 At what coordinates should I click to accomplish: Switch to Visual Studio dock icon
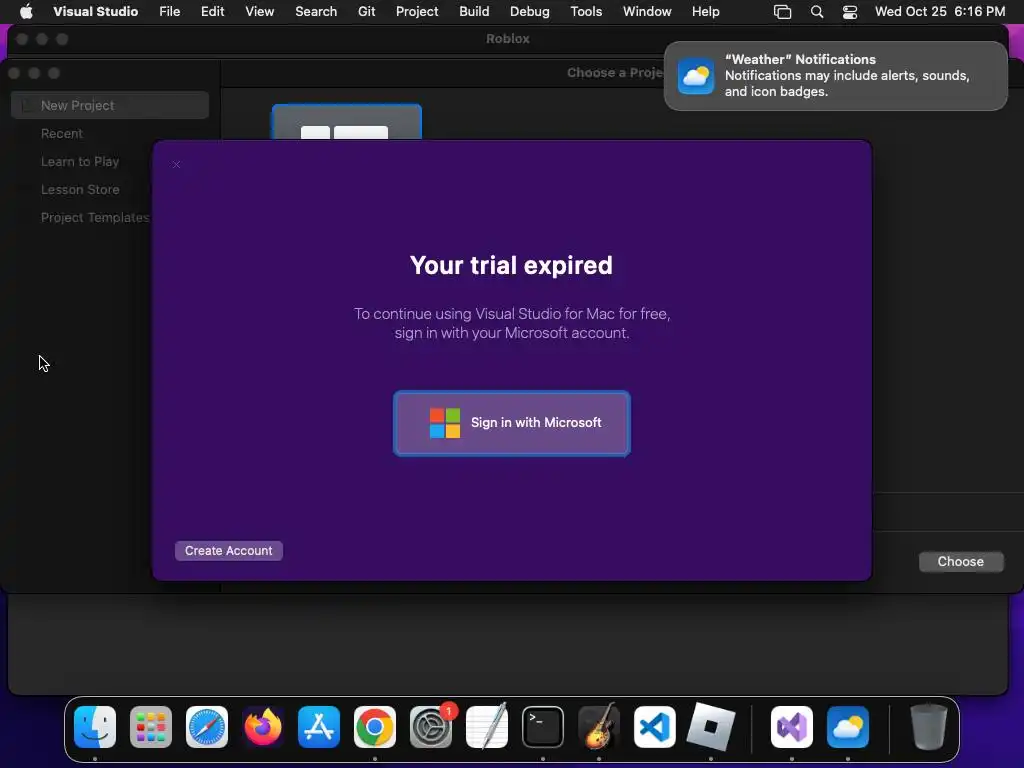[792, 727]
